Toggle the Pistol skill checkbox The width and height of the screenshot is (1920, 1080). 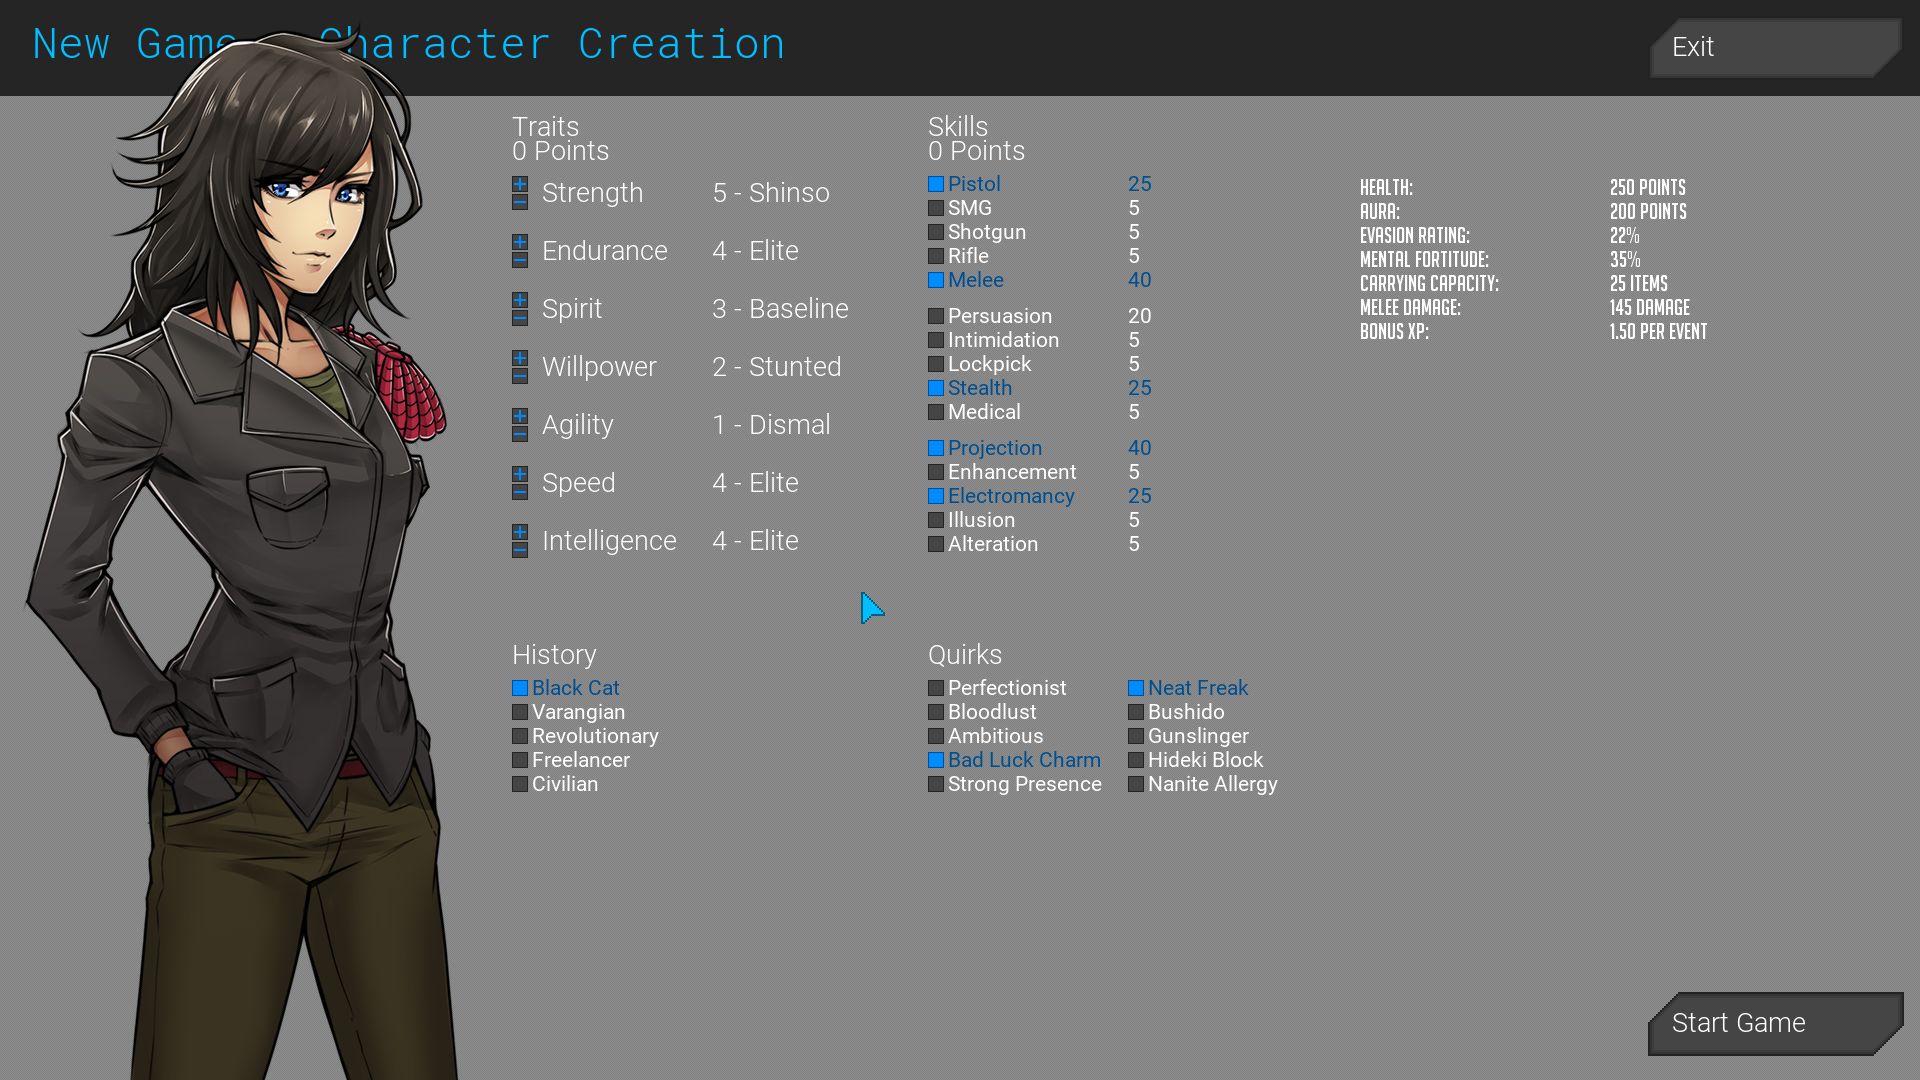pos(936,184)
